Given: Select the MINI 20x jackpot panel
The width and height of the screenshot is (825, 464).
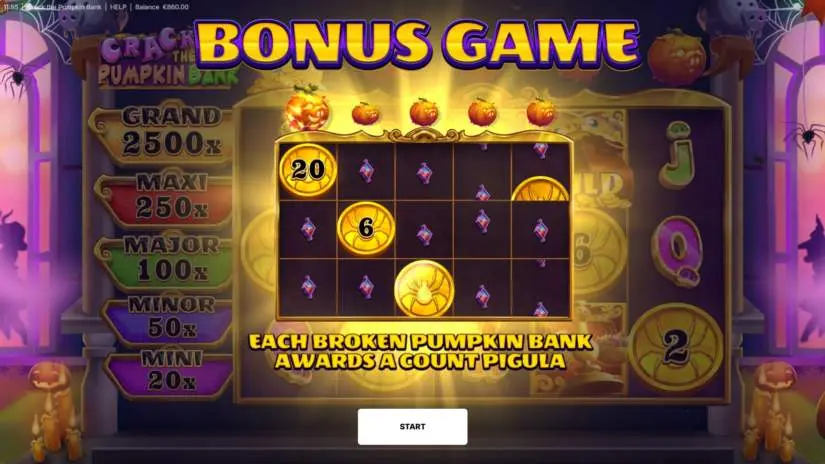Looking at the screenshot, I should point(170,375).
